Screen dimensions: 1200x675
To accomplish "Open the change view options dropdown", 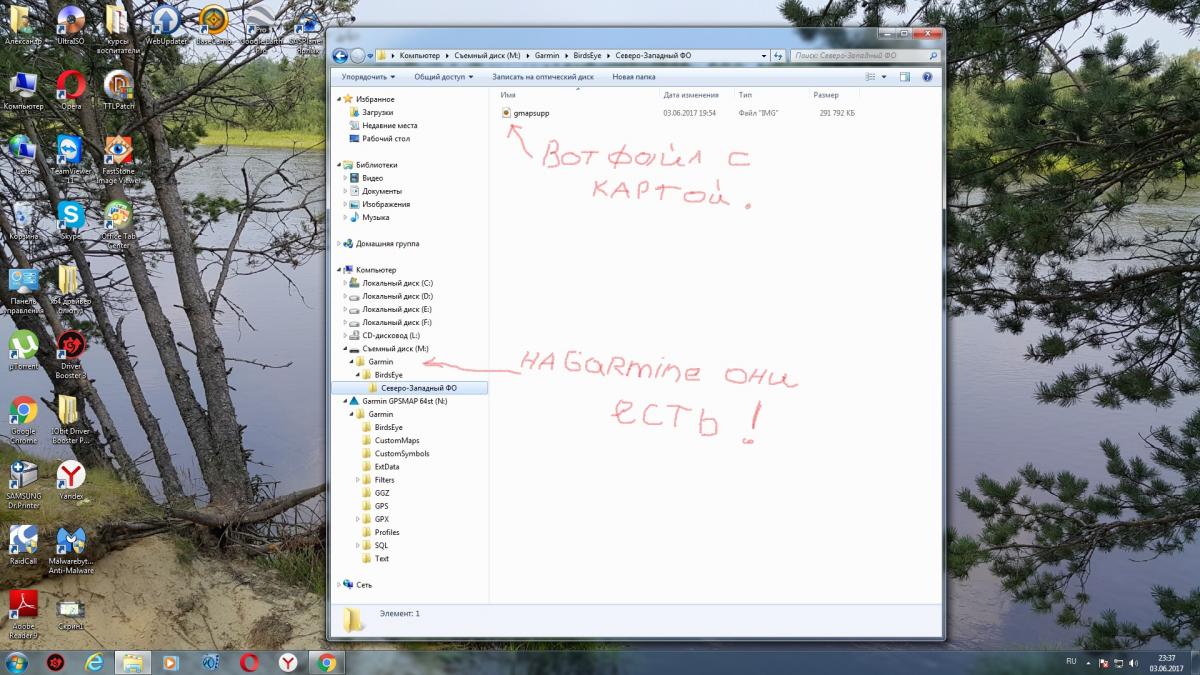I will click(883, 77).
